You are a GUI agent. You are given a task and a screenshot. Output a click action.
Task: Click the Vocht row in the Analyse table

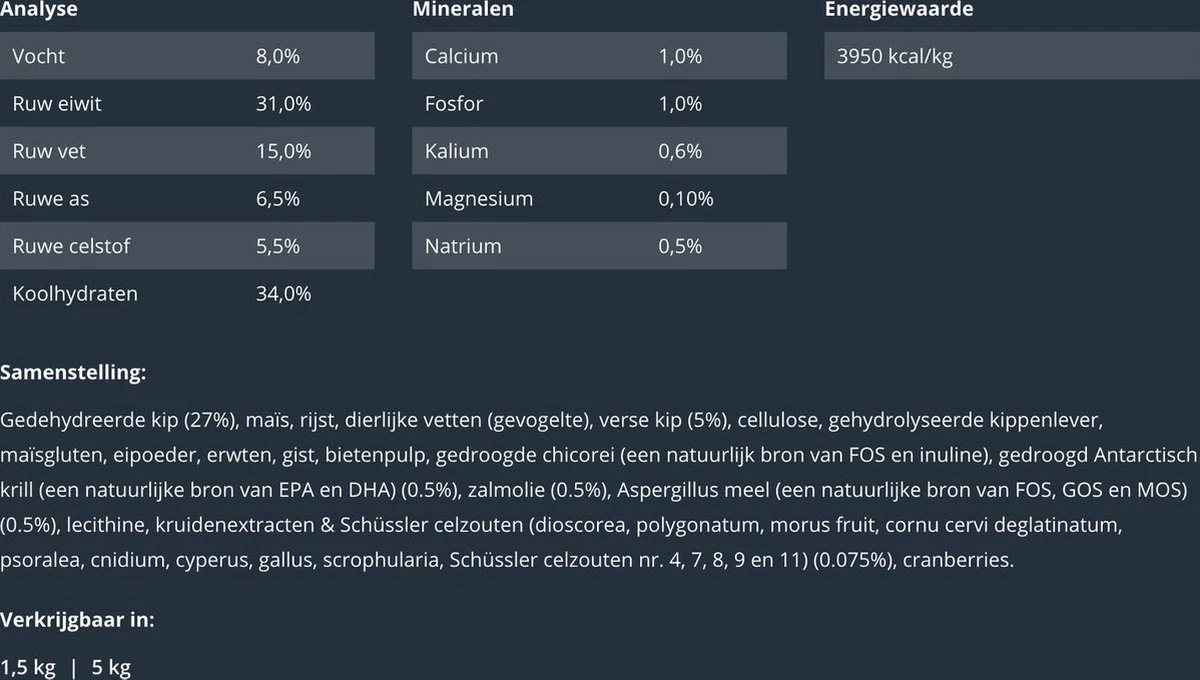click(187, 56)
